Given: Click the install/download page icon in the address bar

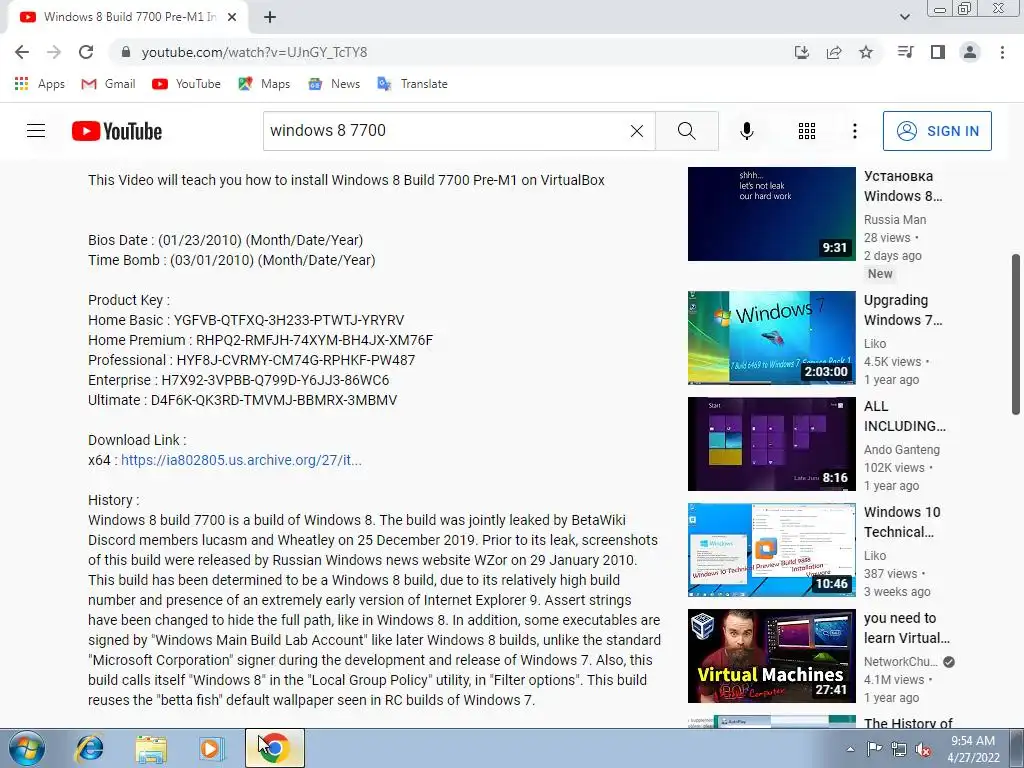Looking at the screenshot, I should point(802,52).
